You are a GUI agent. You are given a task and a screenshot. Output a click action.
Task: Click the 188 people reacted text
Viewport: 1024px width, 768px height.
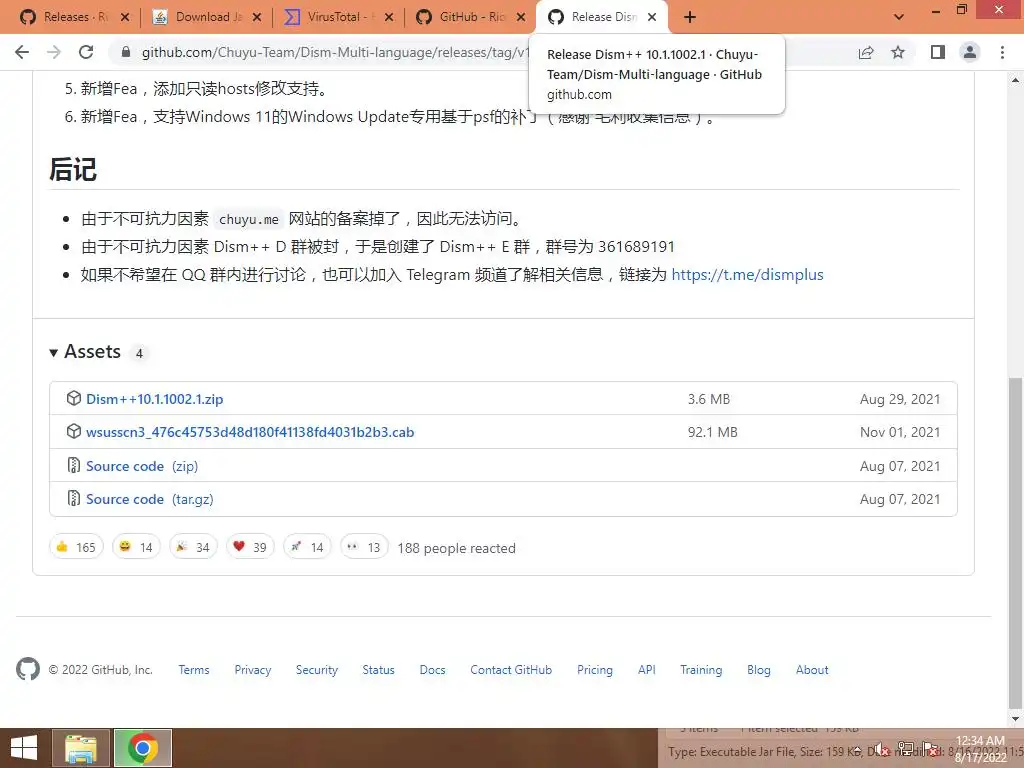pos(456,549)
